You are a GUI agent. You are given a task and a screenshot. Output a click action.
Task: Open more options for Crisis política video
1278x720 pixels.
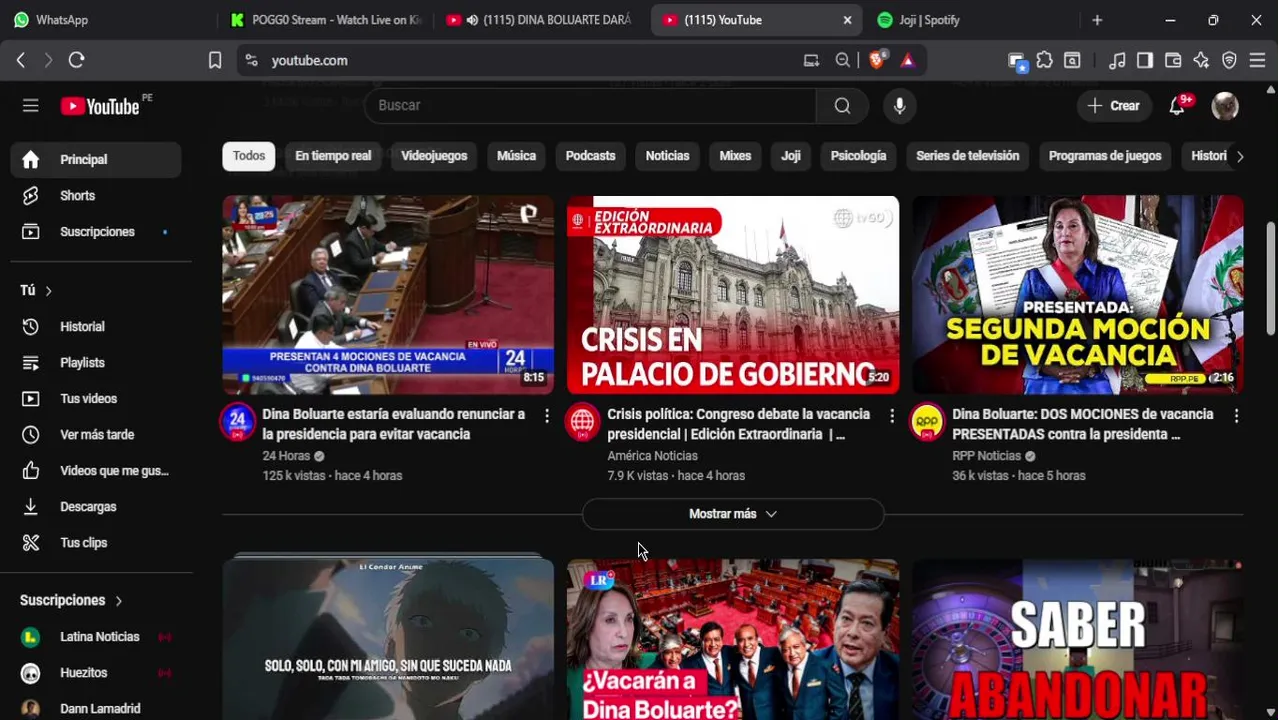coord(891,415)
